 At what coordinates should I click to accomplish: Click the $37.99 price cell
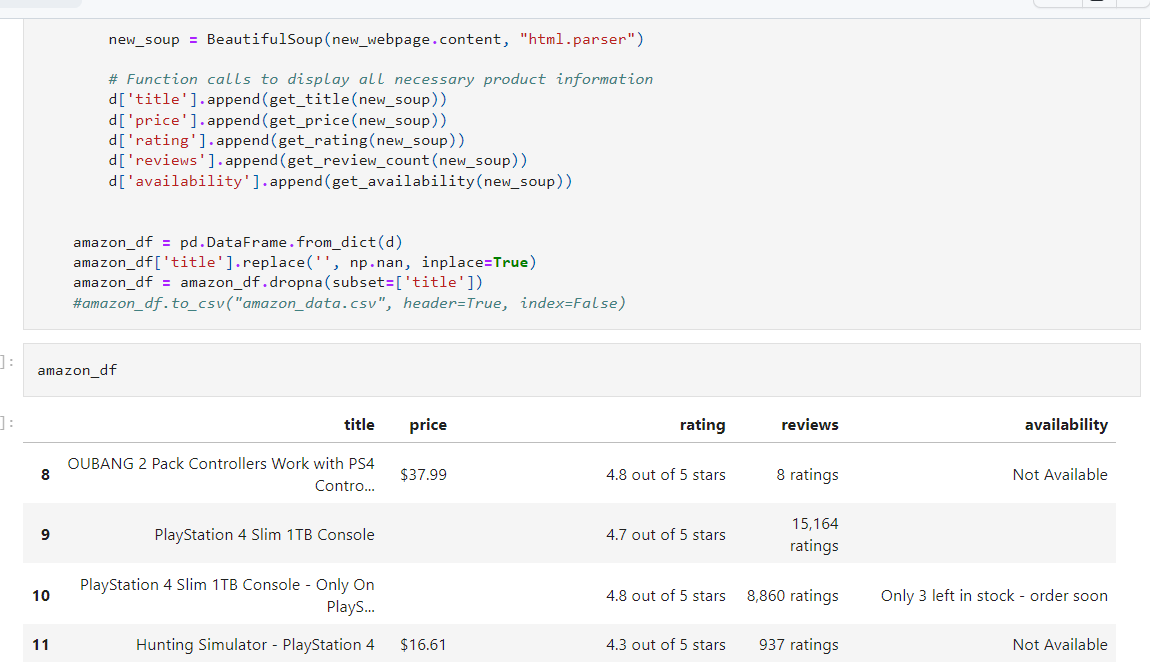pyautogui.click(x=423, y=475)
